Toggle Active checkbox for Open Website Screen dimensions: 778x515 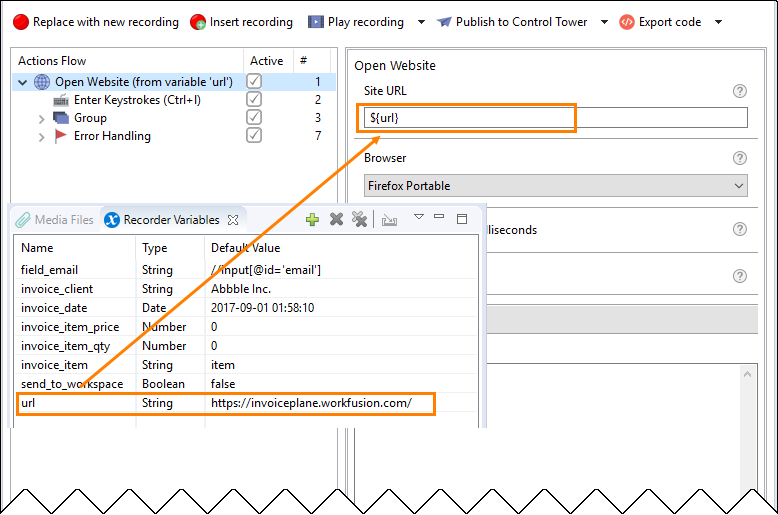[254, 81]
